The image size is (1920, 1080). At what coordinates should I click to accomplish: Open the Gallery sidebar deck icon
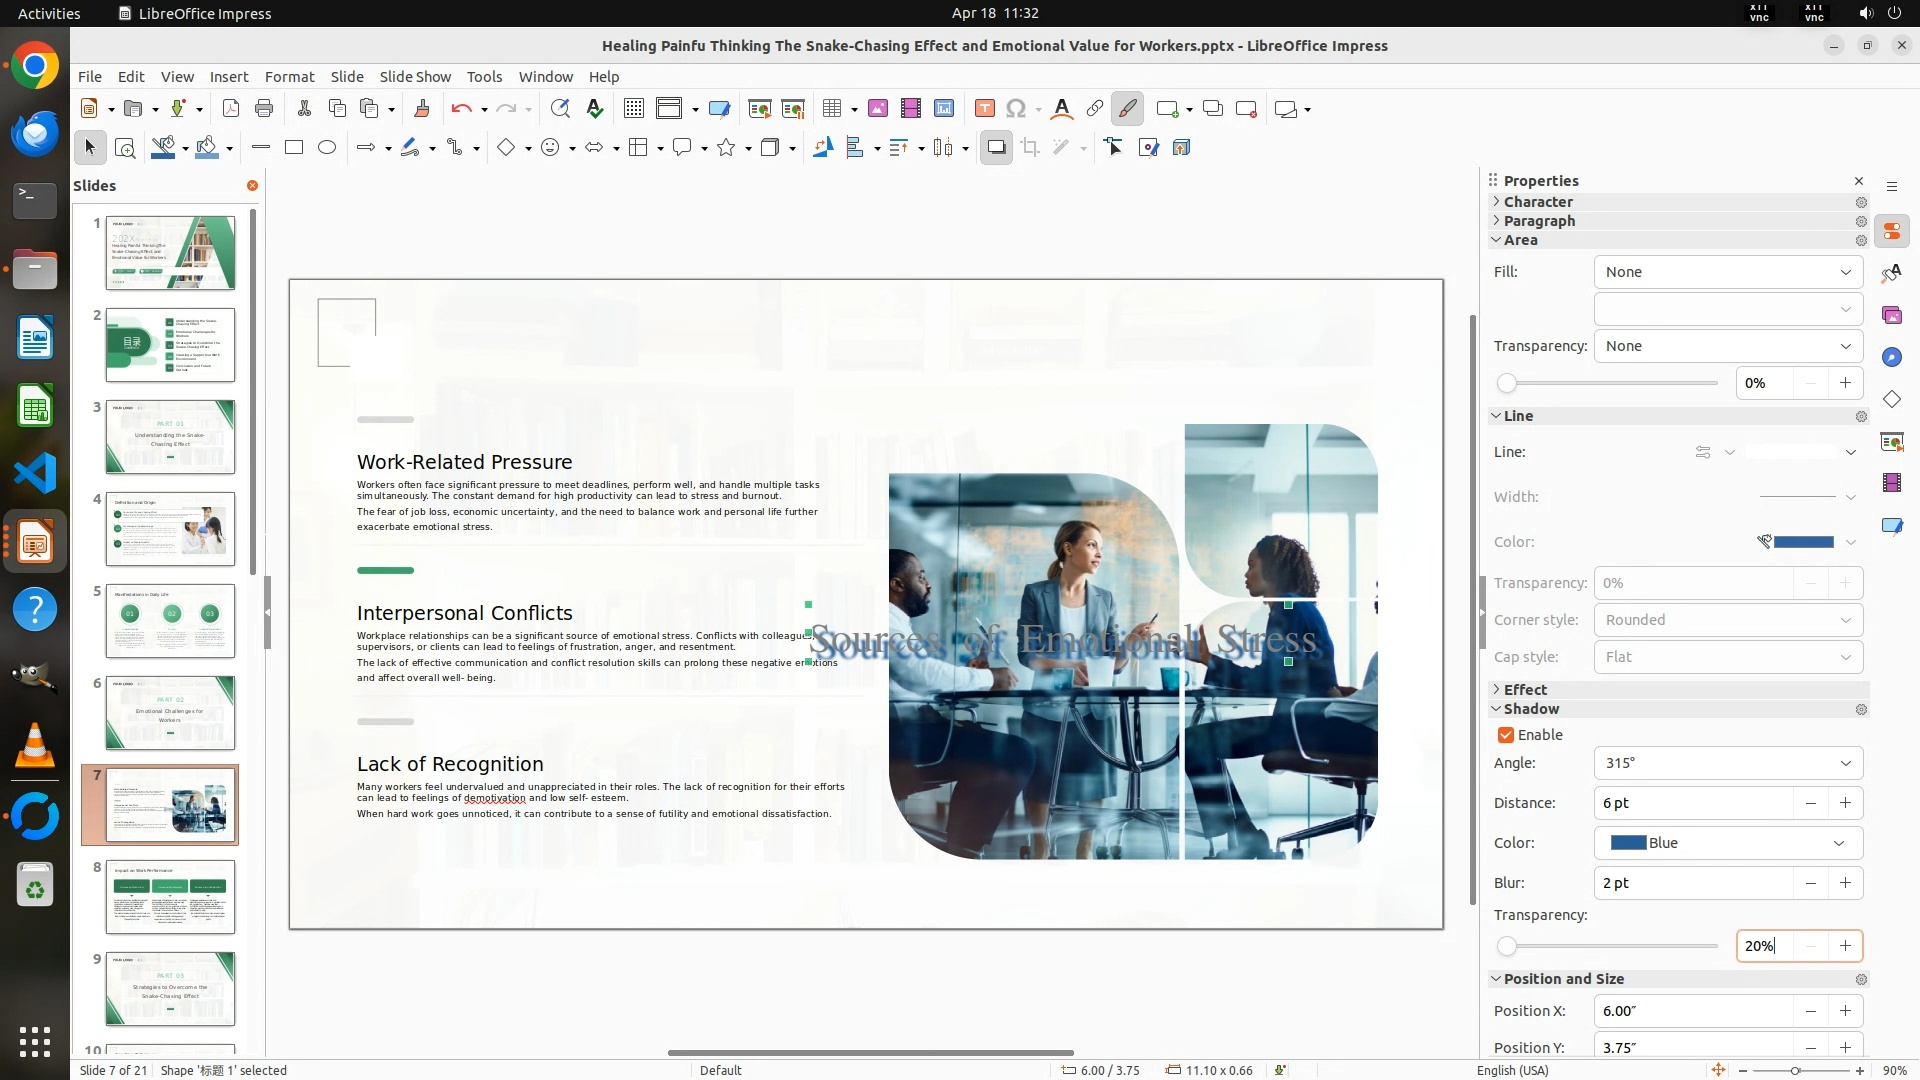coord(1891,316)
